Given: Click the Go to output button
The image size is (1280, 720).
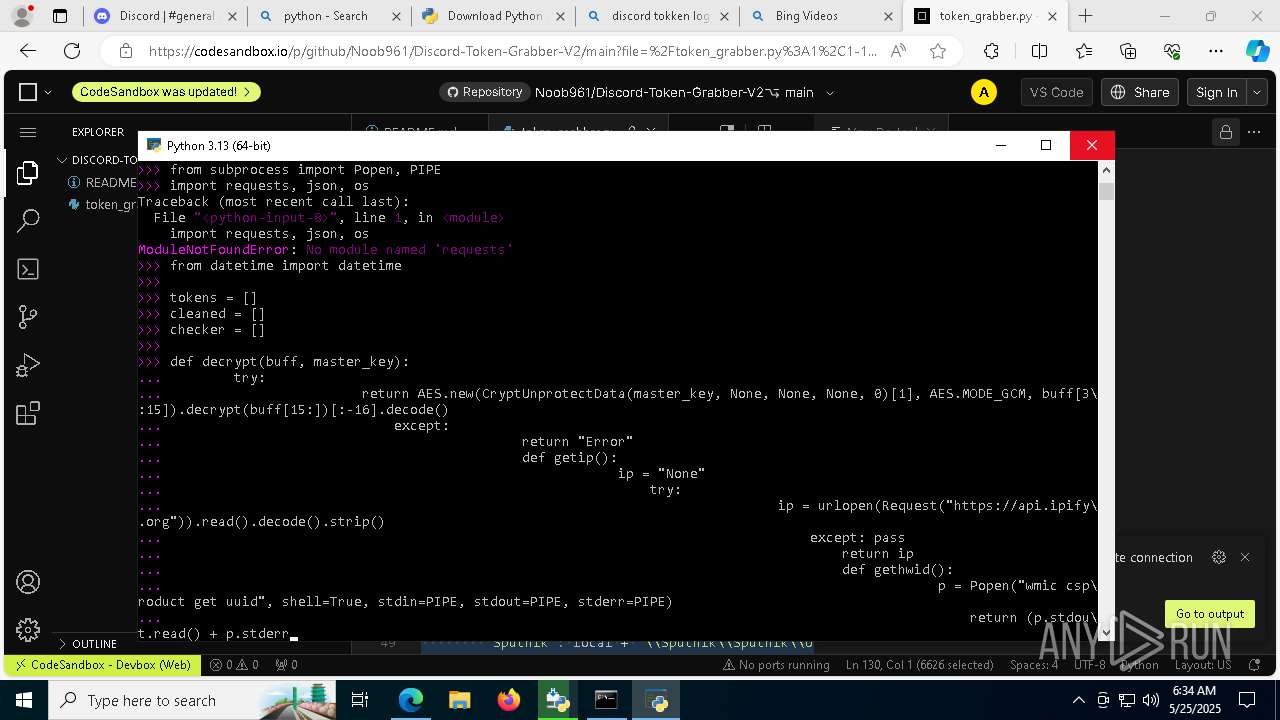Looking at the screenshot, I should (x=1209, y=614).
